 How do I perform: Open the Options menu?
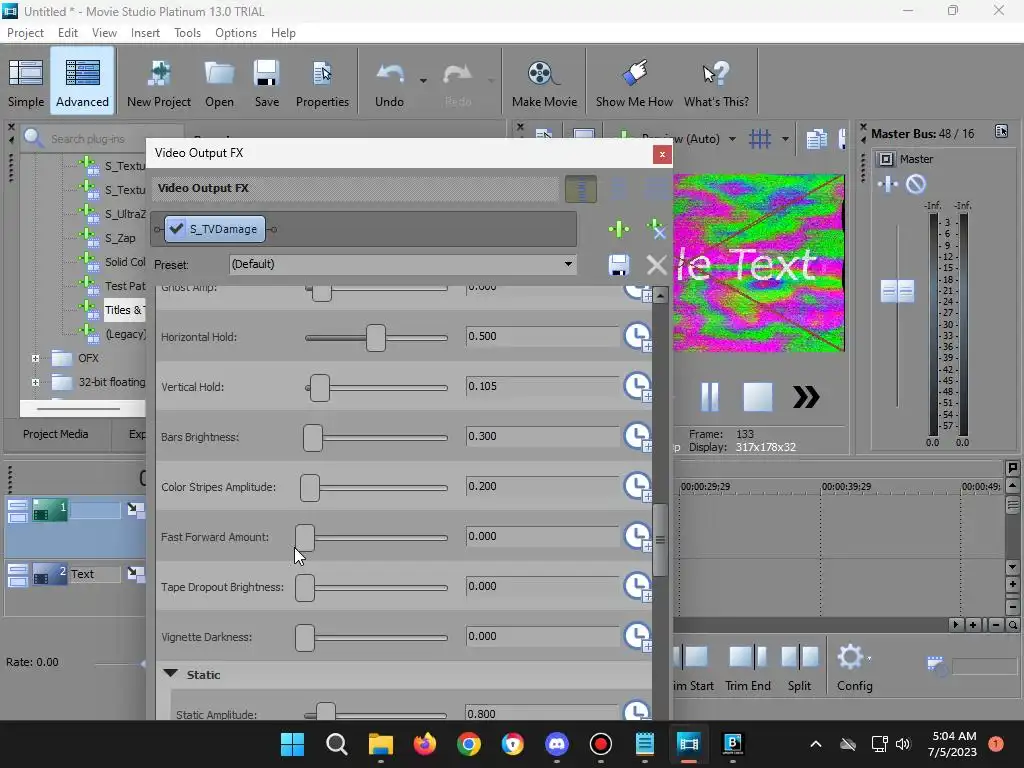click(236, 33)
